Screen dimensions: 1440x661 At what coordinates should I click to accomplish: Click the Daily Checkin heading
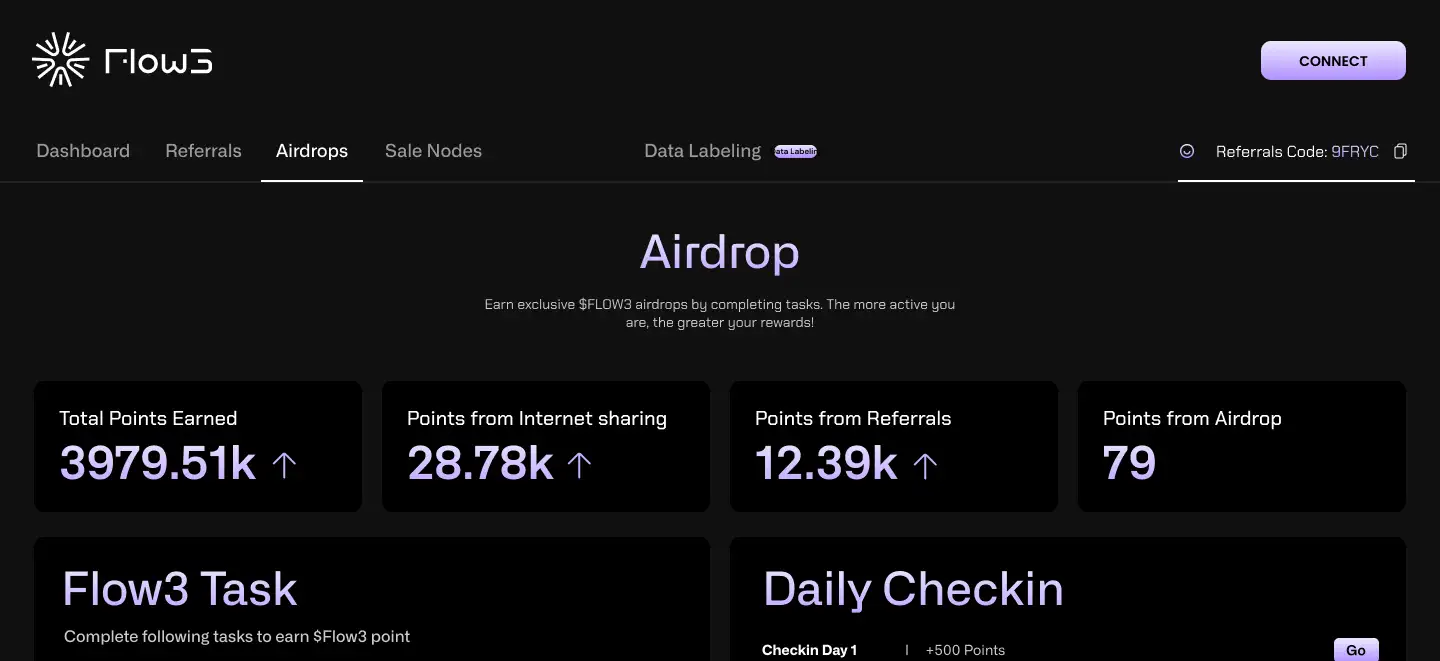coord(913,589)
